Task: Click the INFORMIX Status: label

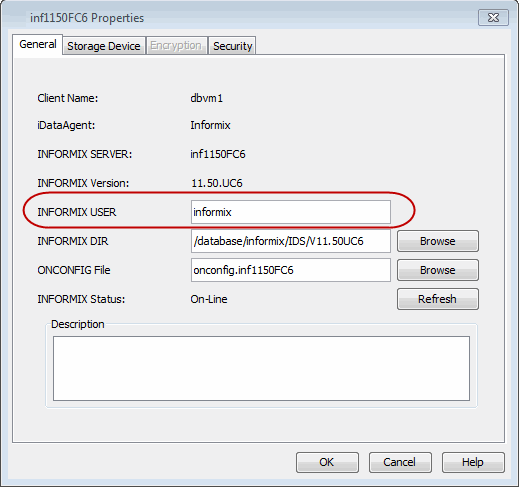Action: point(81,299)
